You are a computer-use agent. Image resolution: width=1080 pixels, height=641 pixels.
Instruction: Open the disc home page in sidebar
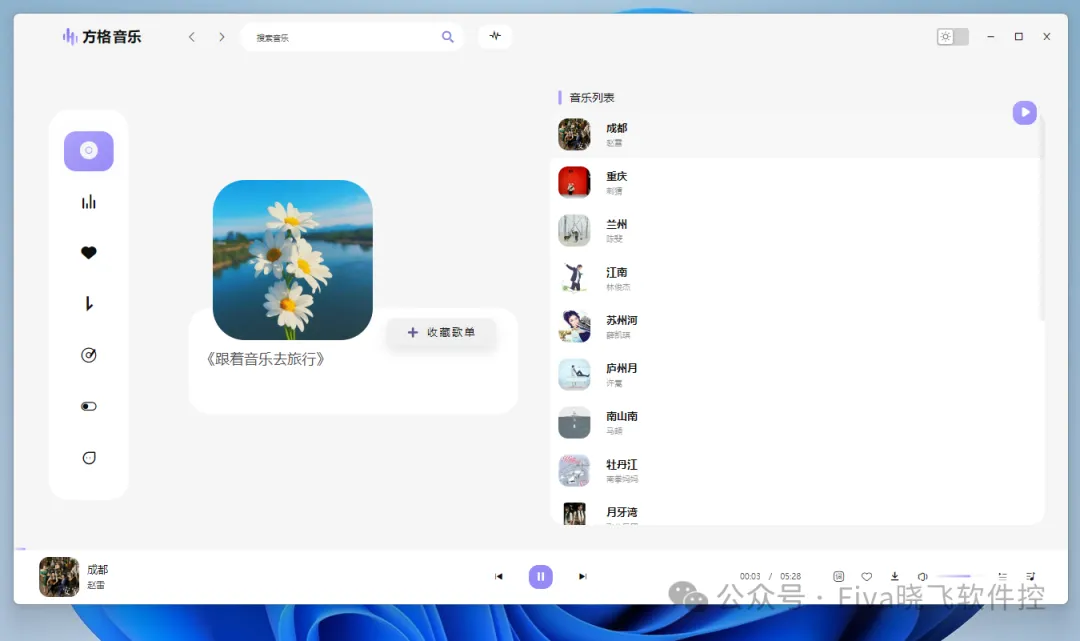click(x=89, y=151)
